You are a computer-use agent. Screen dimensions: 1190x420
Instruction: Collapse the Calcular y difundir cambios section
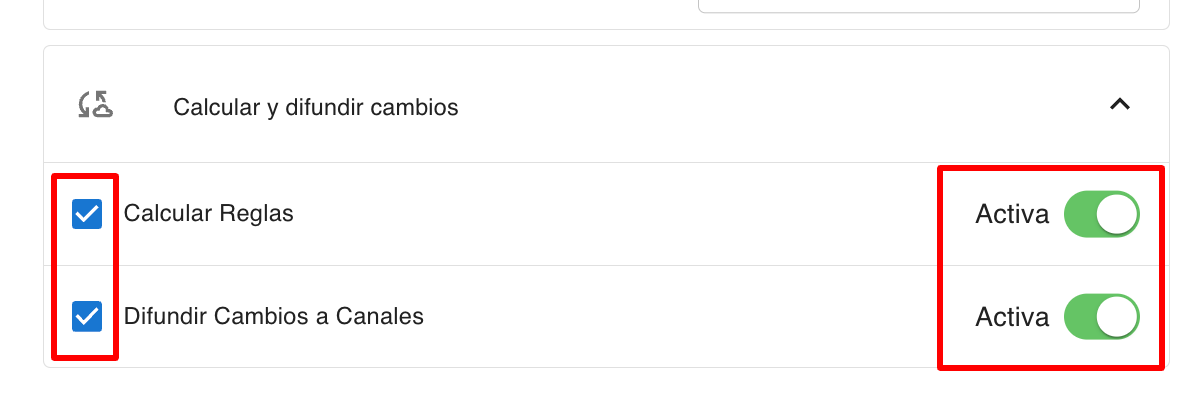pyautogui.click(x=1120, y=104)
